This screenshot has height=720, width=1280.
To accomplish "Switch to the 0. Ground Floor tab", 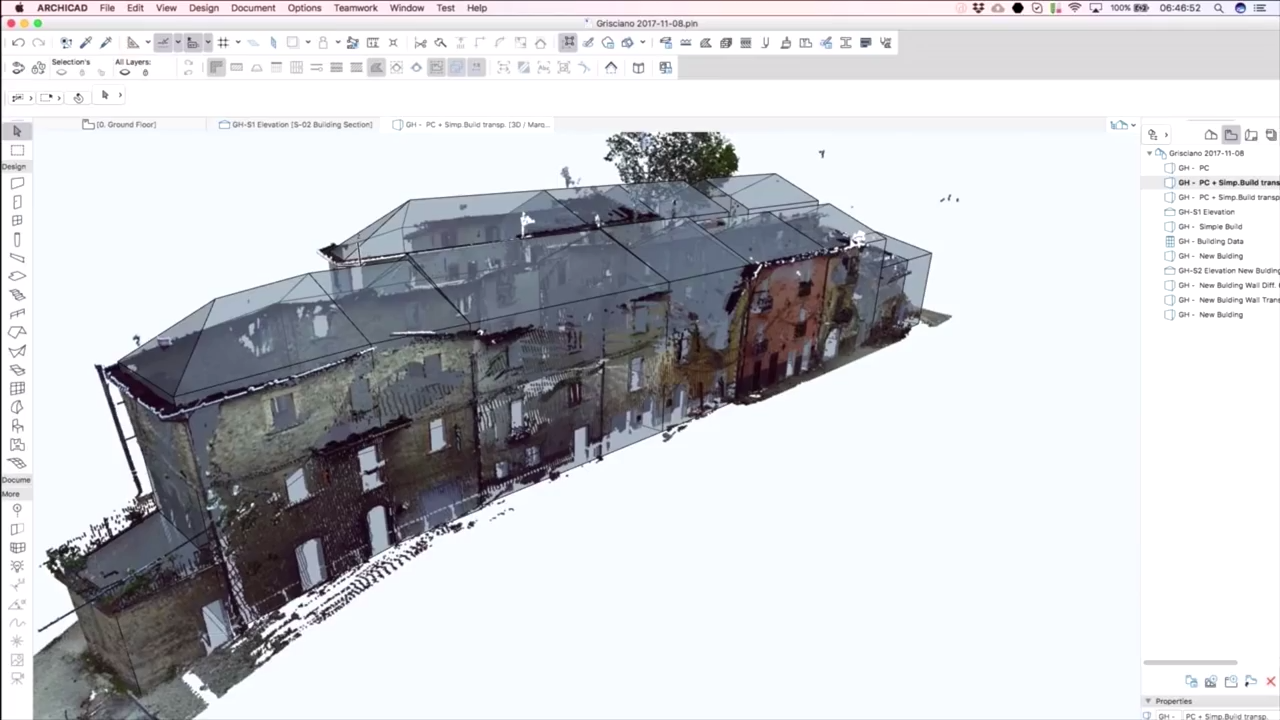I will point(125,124).
